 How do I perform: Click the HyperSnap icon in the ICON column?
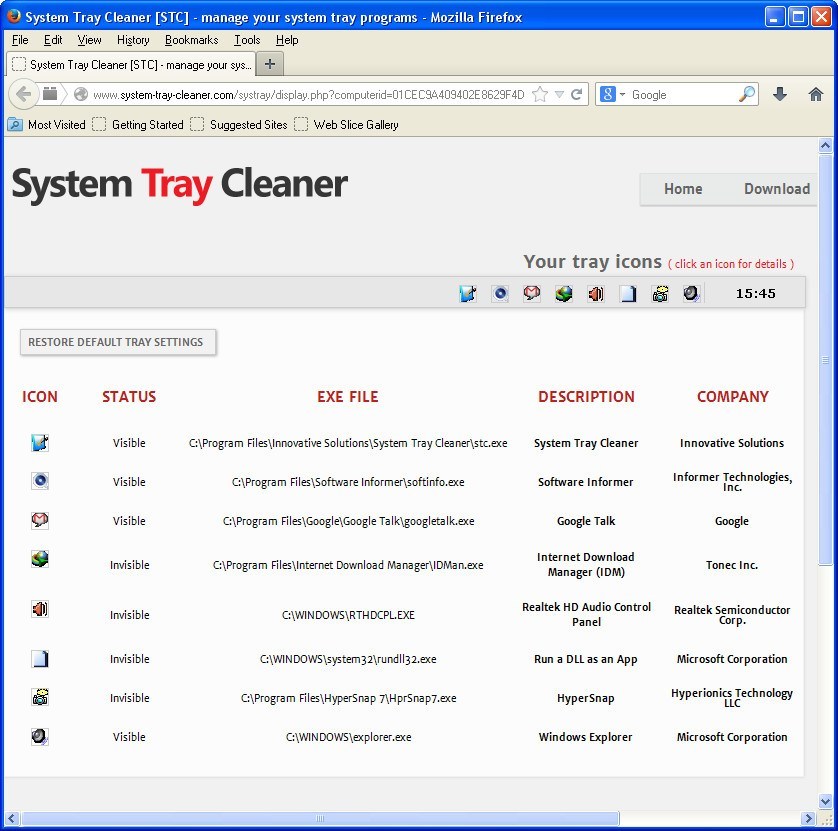click(x=39, y=697)
